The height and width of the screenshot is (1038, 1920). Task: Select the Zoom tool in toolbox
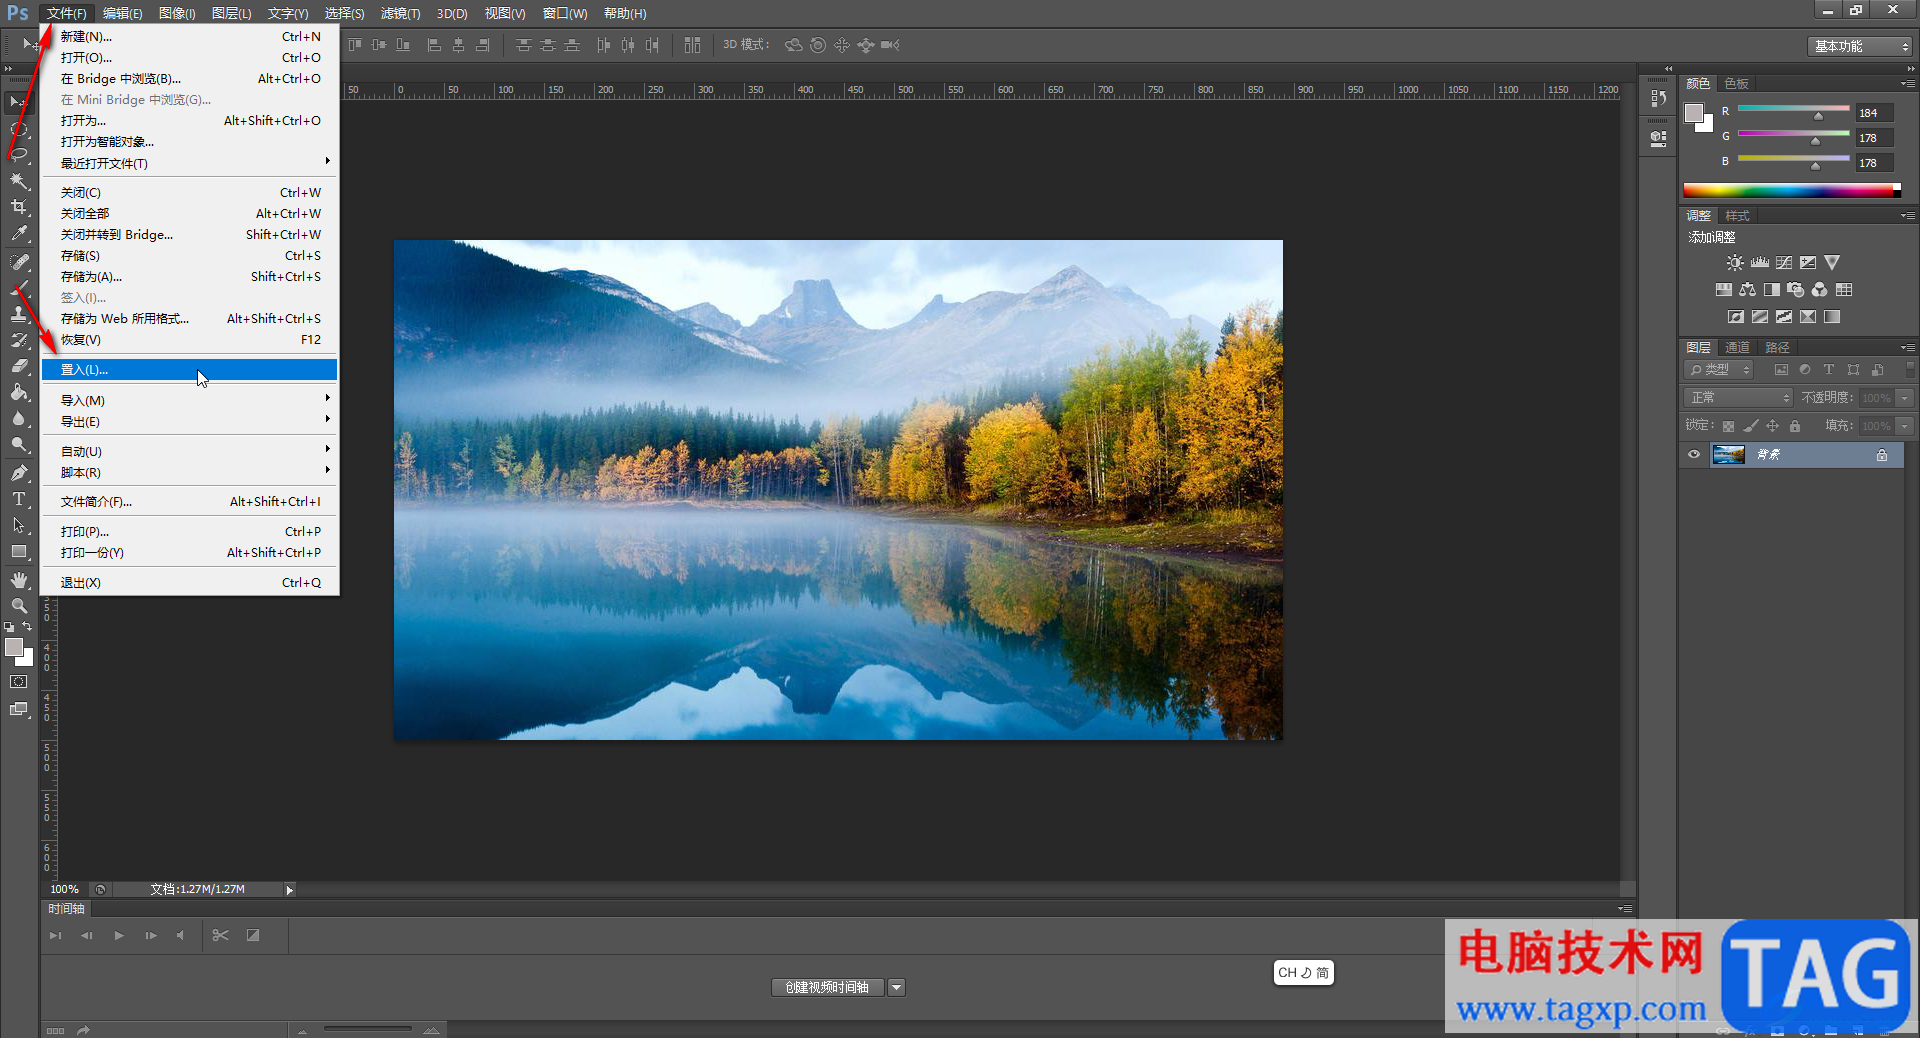[19, 606]
